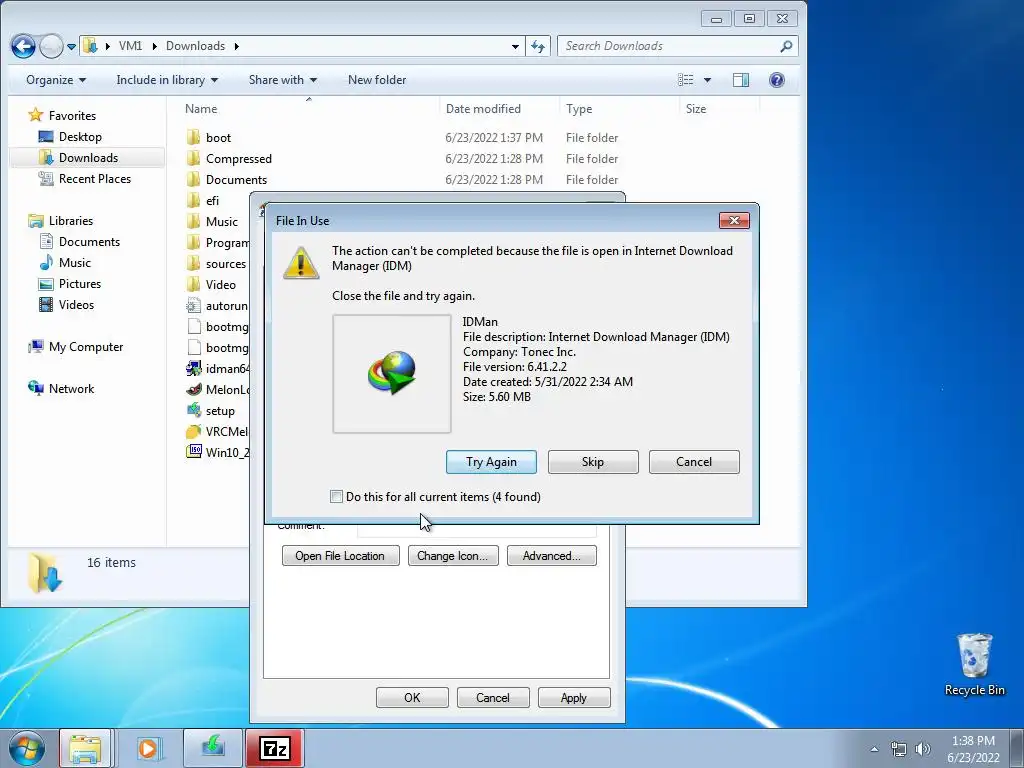Sort by the Size column header

(696, 109)
